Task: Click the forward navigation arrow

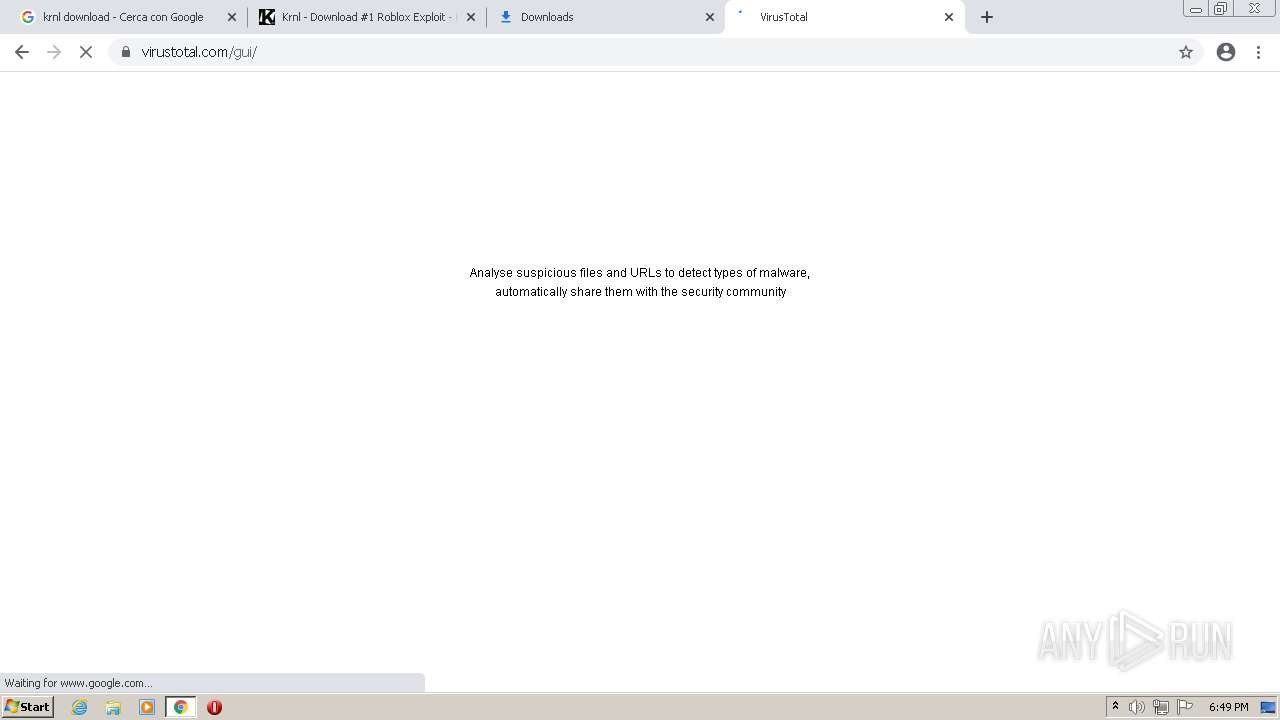Action: 54,52
